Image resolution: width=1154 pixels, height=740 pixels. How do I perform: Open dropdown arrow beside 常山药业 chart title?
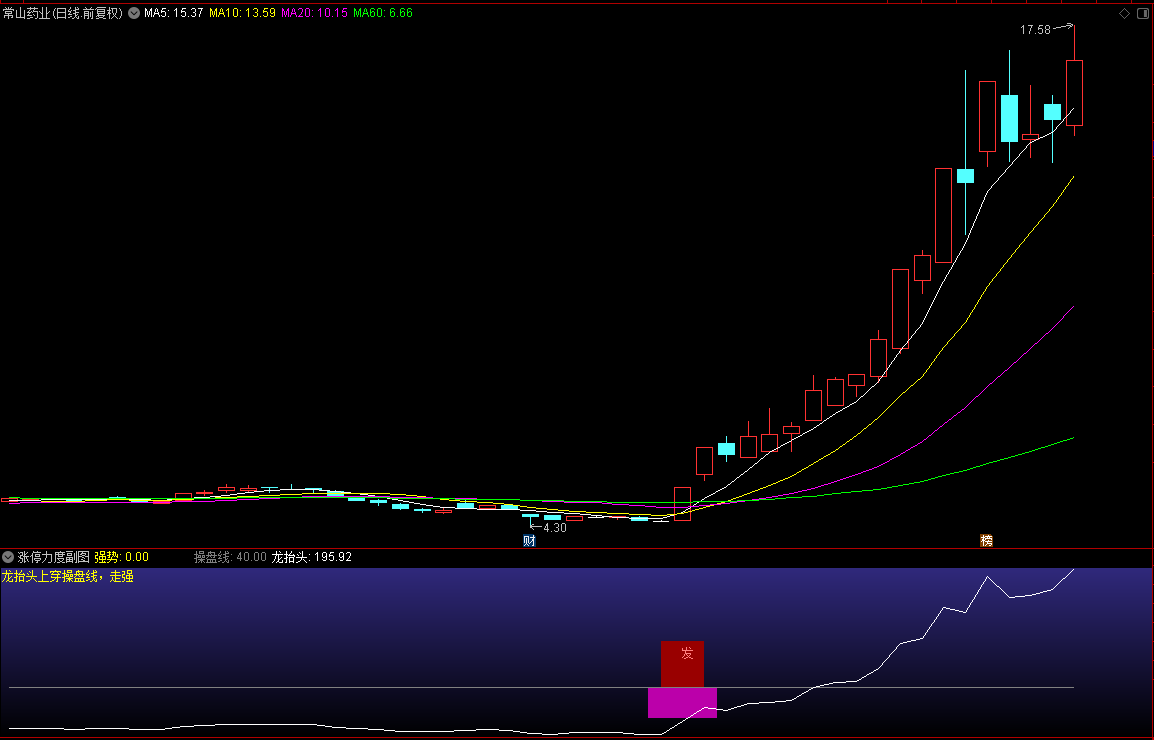pyautogui.click(x=134, y=13)
